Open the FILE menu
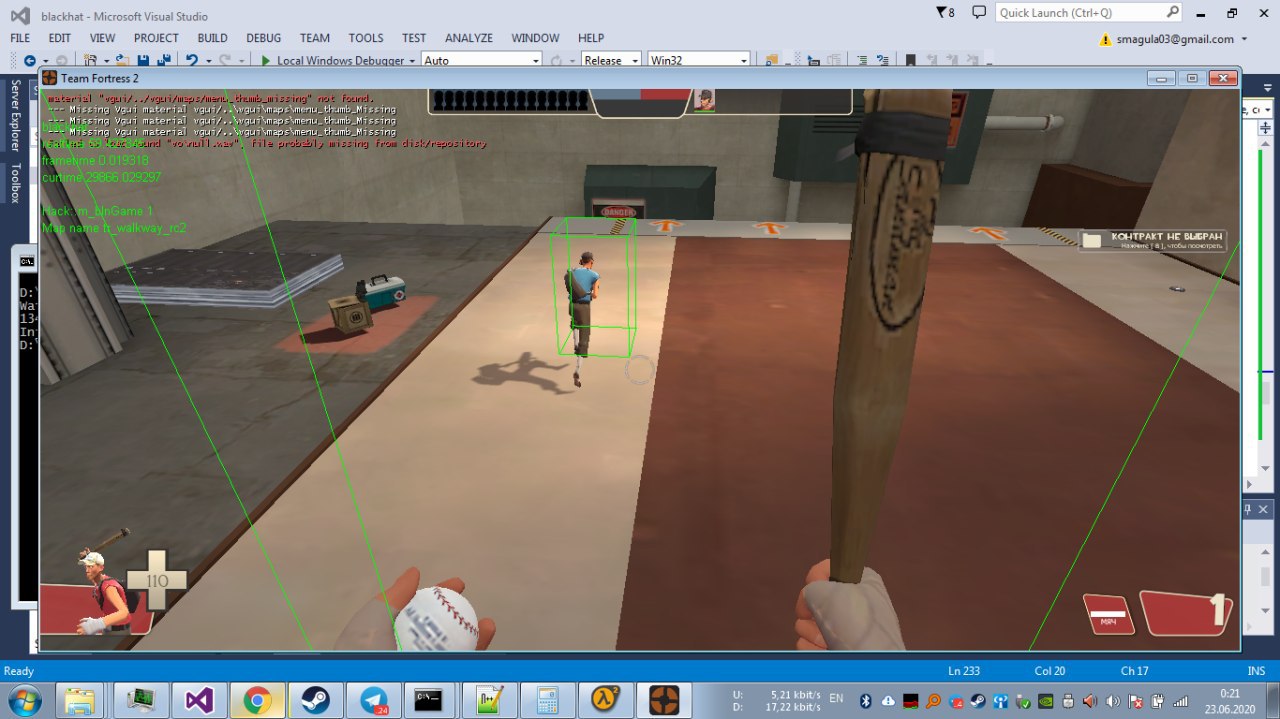This screenshot has height=719, width=1280. pyautogui.click(x=20, y=38)
